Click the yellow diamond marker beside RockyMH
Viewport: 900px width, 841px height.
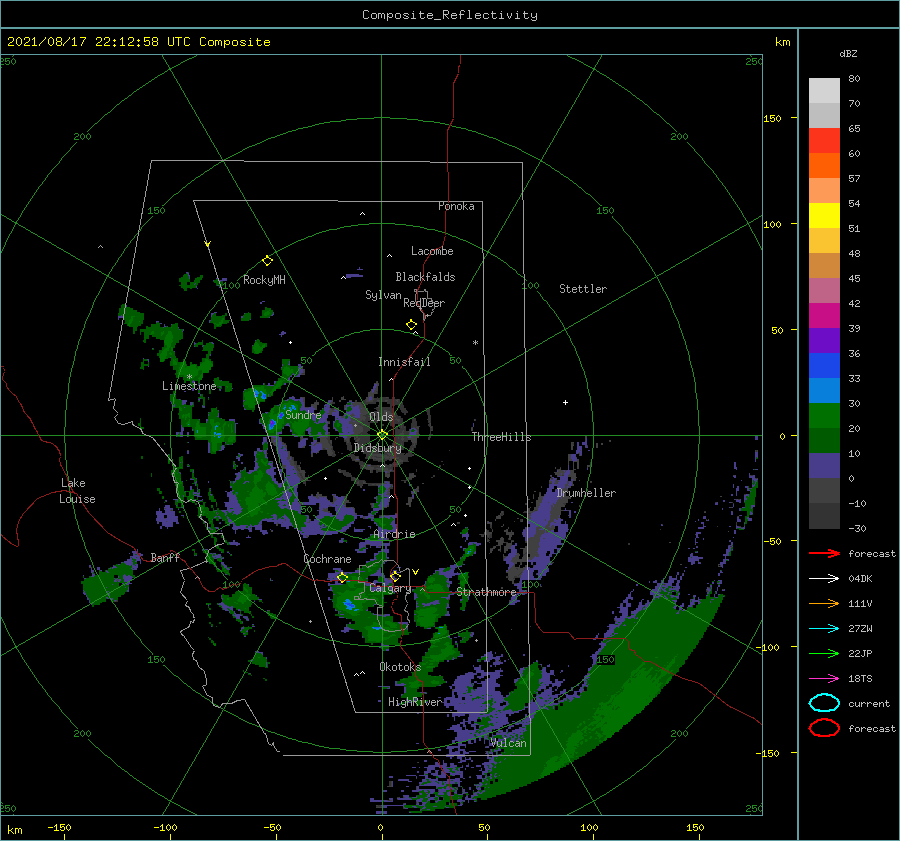coord(267,261)
